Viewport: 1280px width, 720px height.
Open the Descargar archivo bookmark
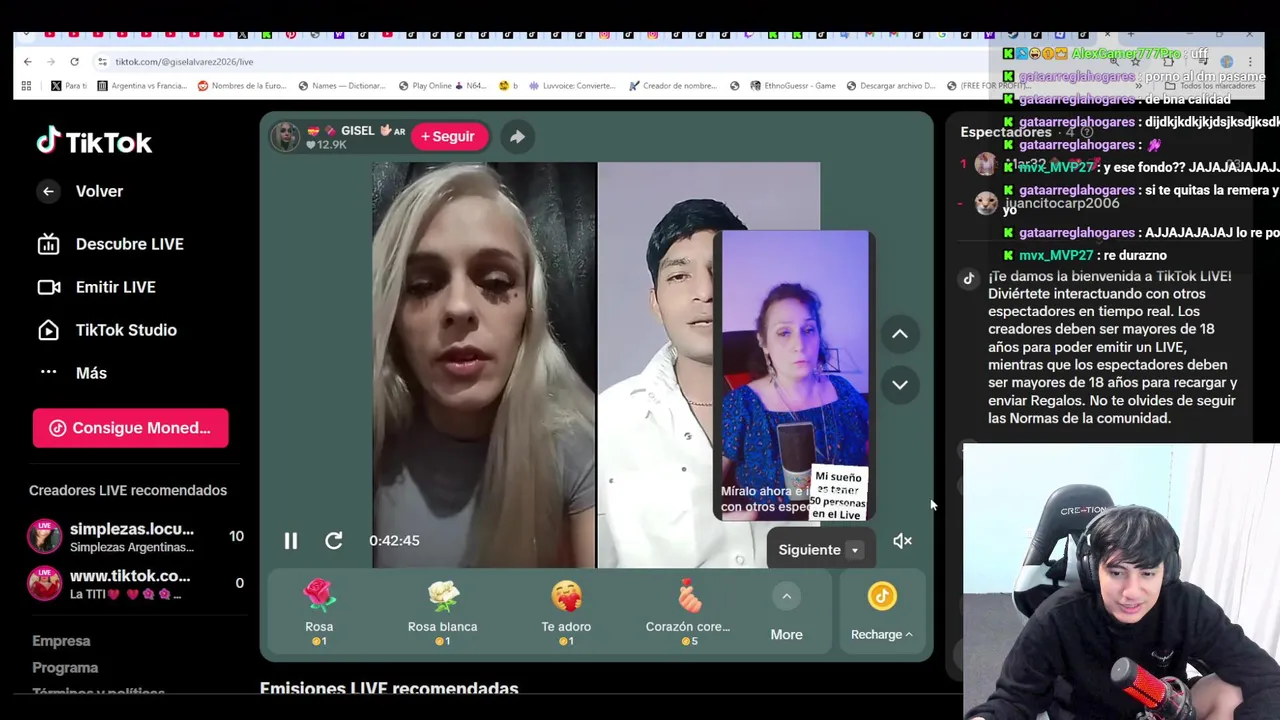coord(889,86)
